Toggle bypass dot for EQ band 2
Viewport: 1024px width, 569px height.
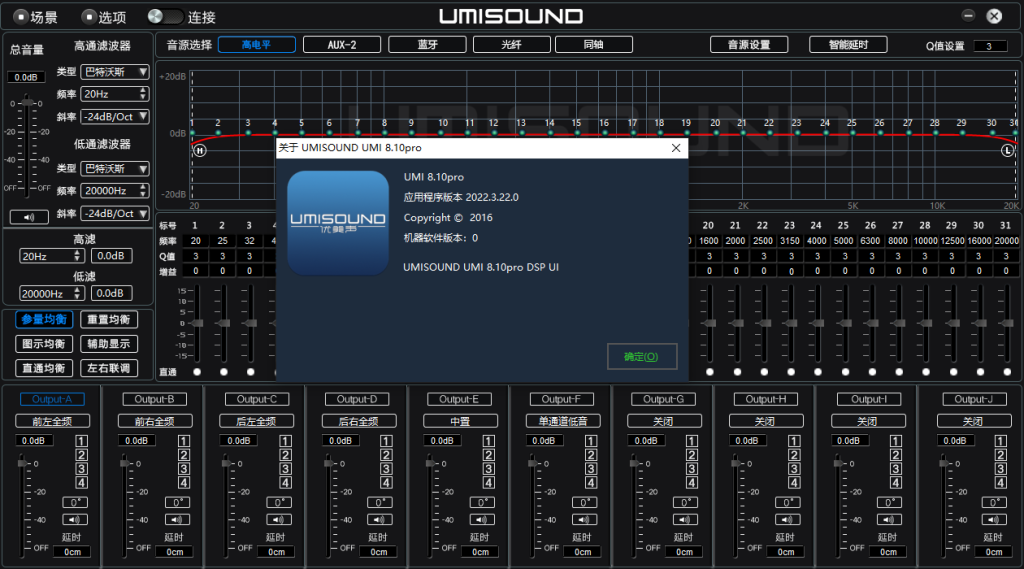tap(224, 372)
